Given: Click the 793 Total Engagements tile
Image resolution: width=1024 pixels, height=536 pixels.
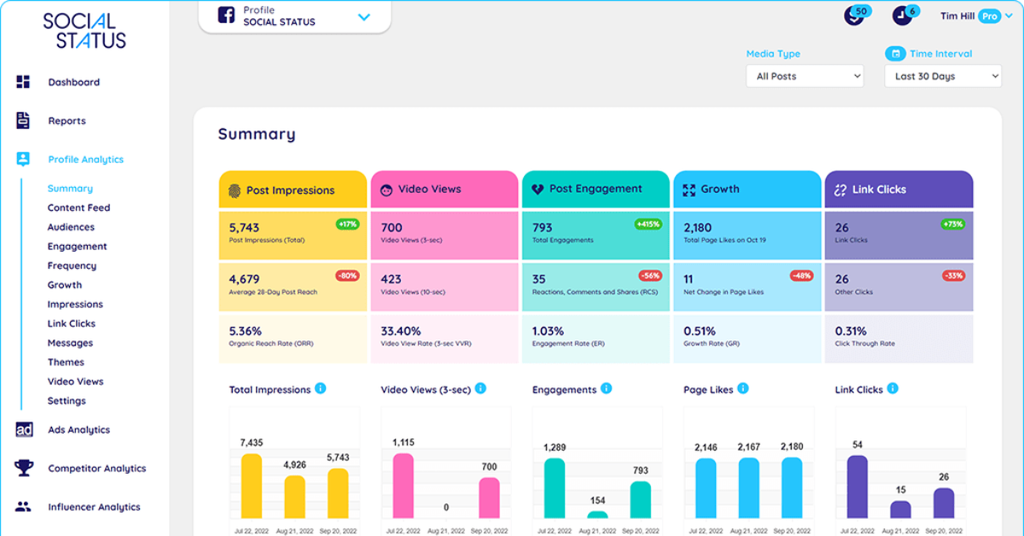Looking at the screenshot, I should [596, 235].
